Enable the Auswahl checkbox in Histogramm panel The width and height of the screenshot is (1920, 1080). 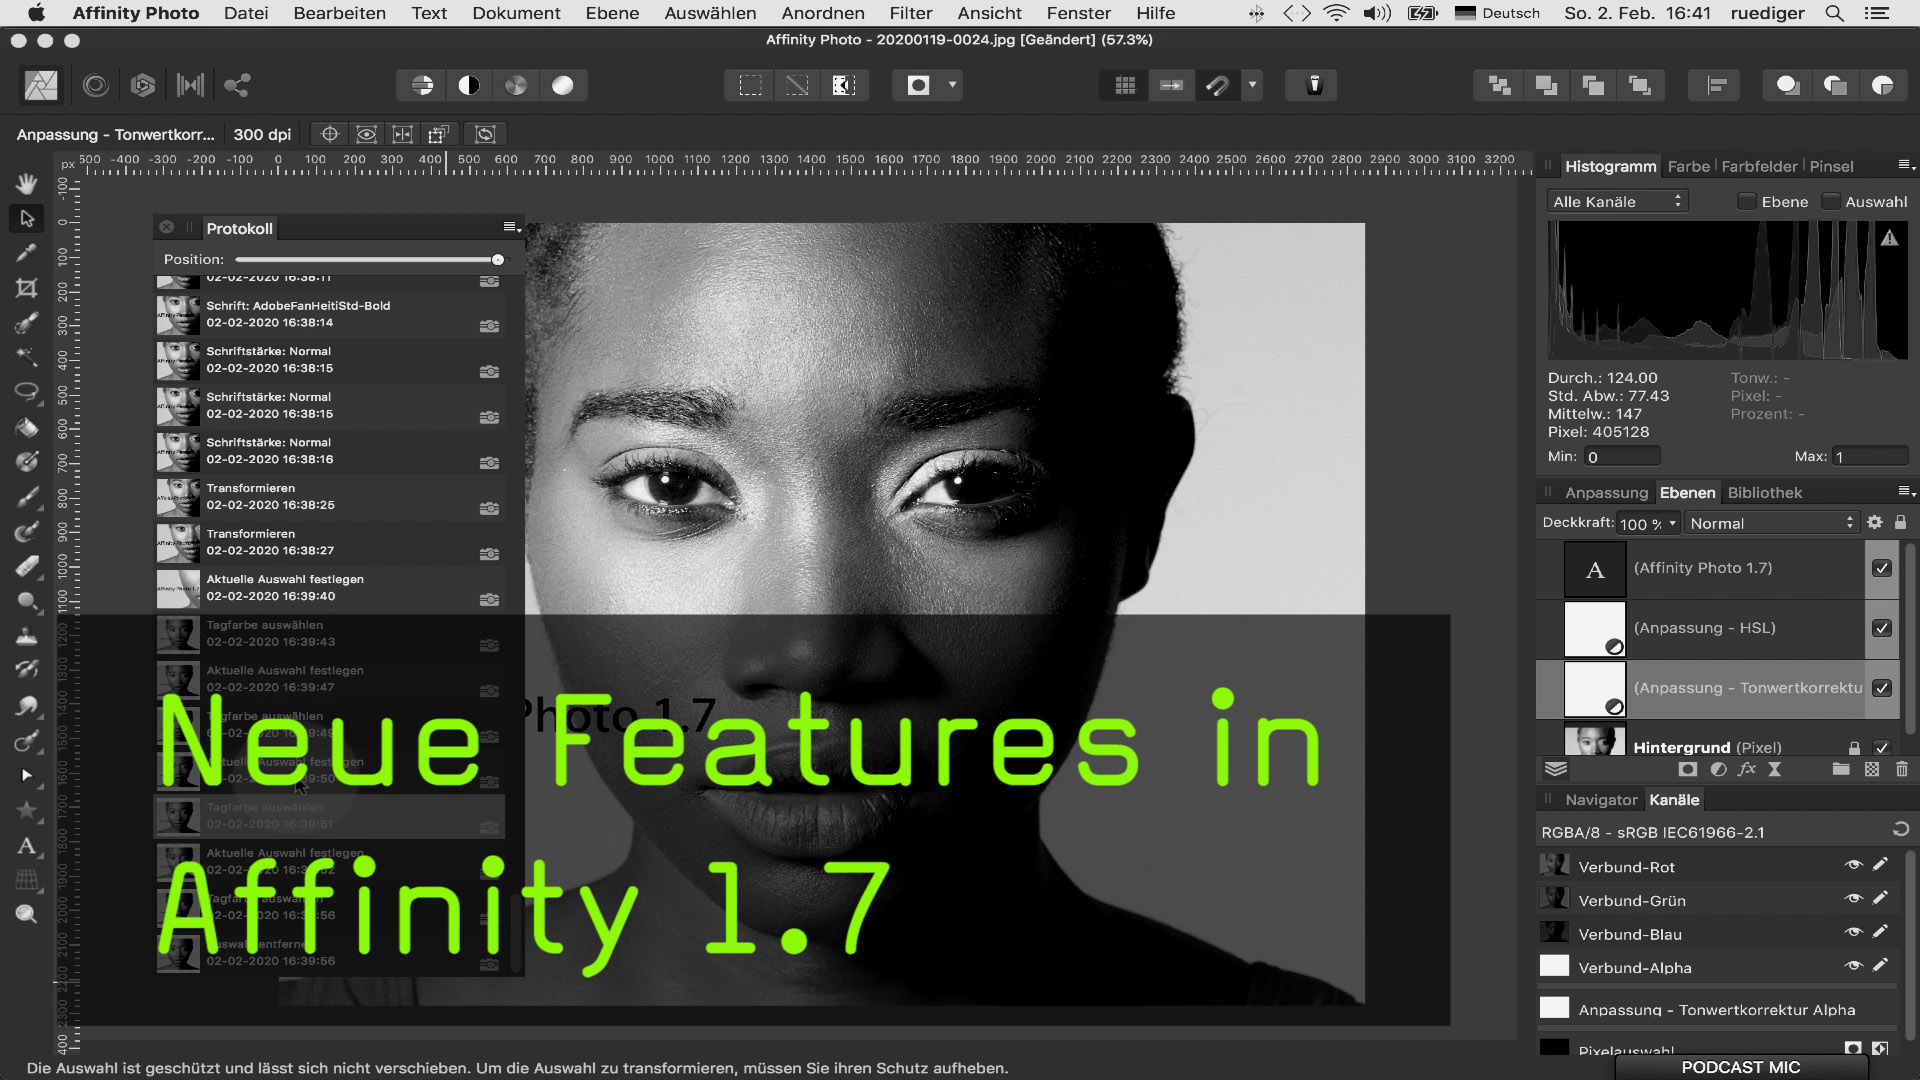tap(1831, 202)
